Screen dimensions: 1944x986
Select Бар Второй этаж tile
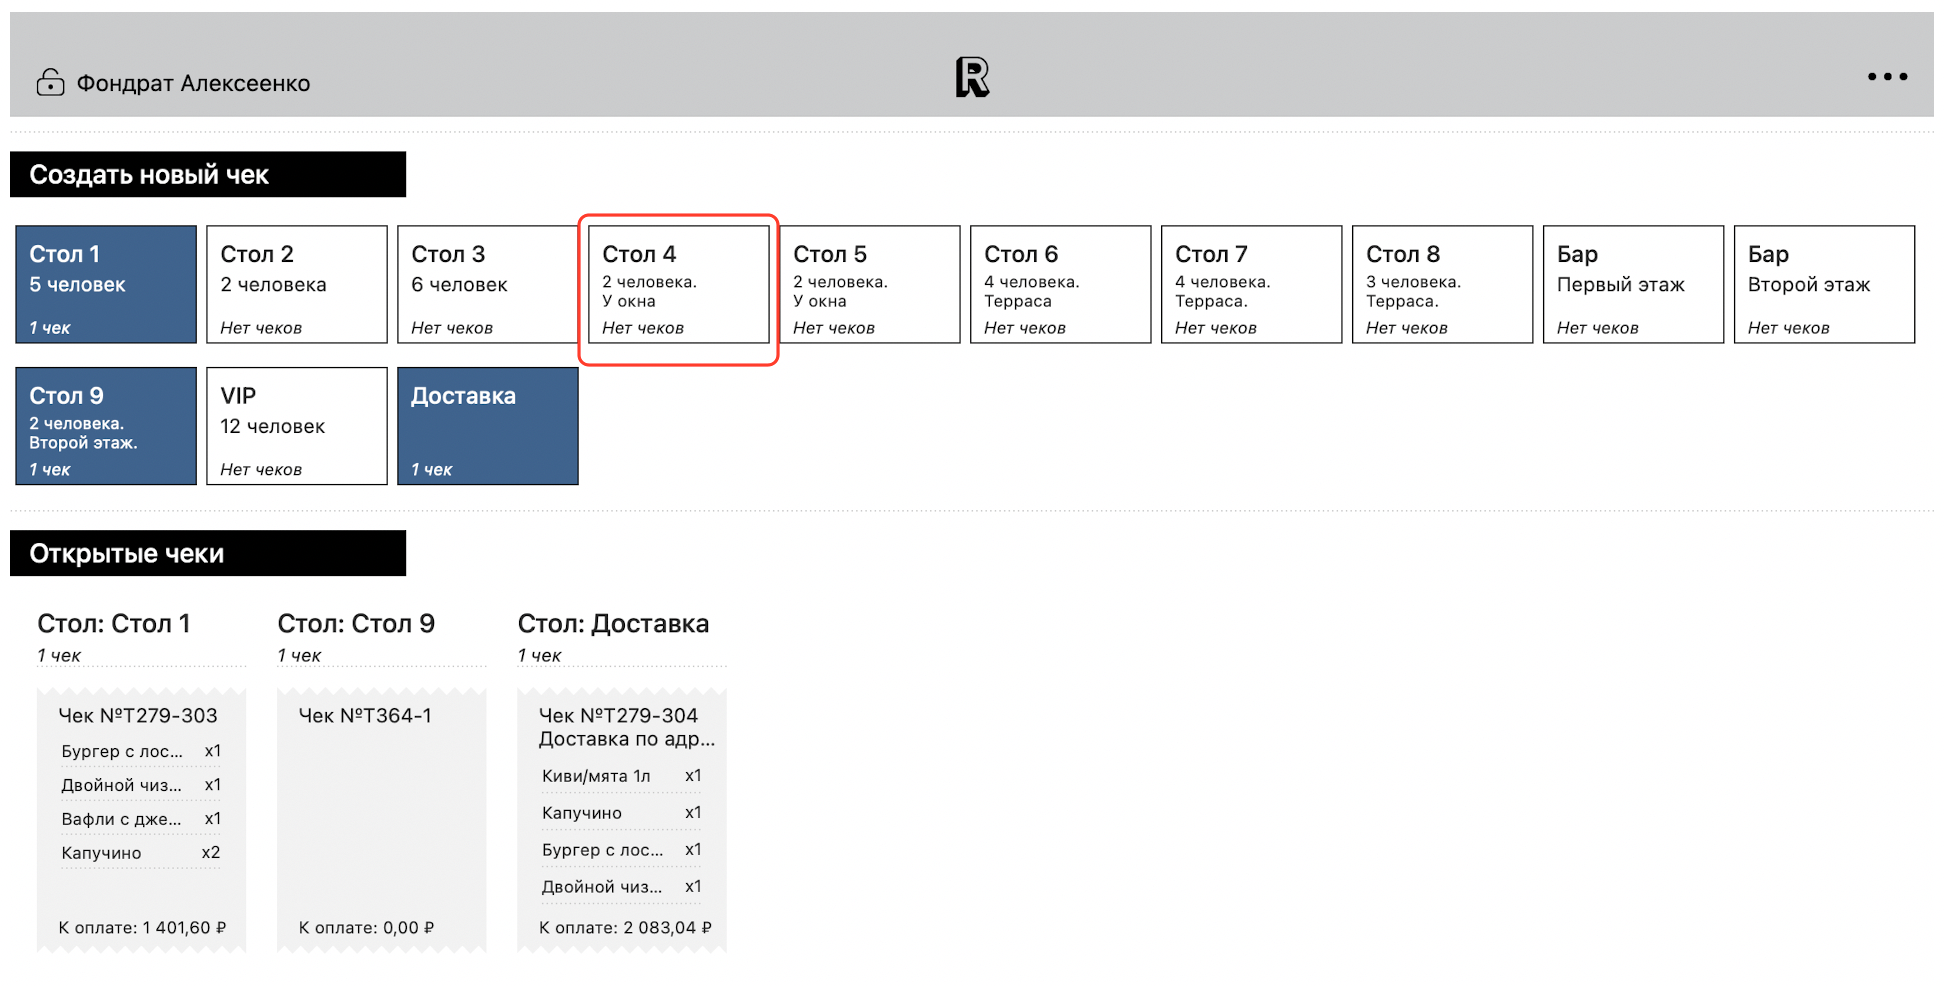tap(1824, 285)
